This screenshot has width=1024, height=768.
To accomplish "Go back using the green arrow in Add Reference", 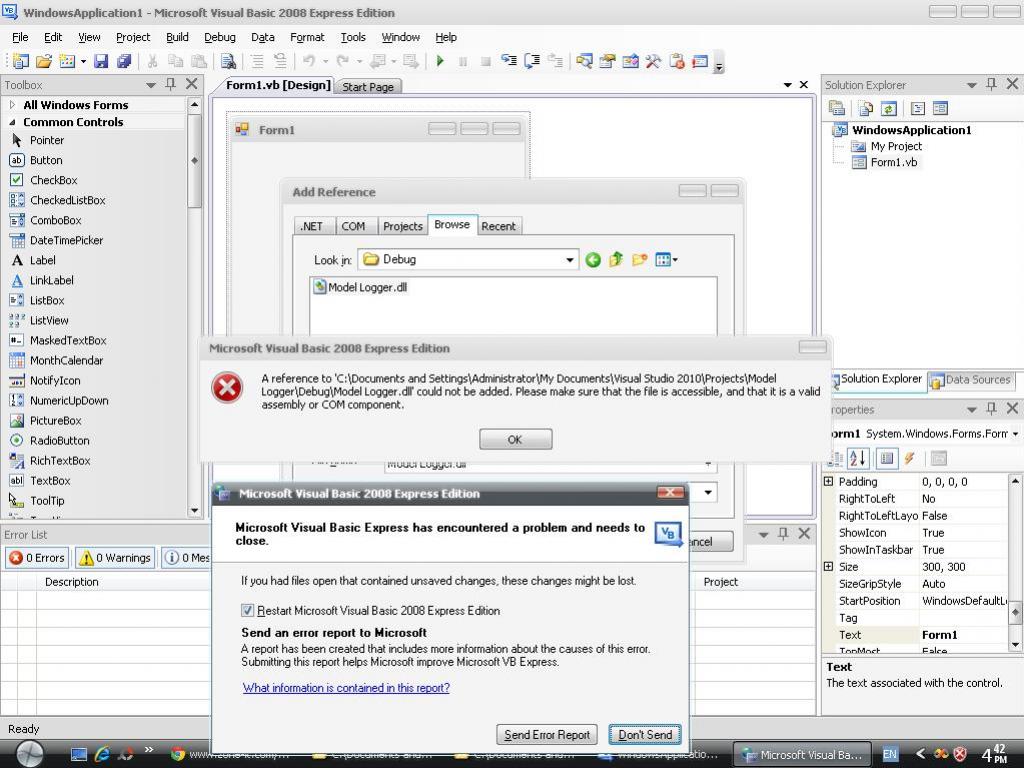I will point(593,260).
